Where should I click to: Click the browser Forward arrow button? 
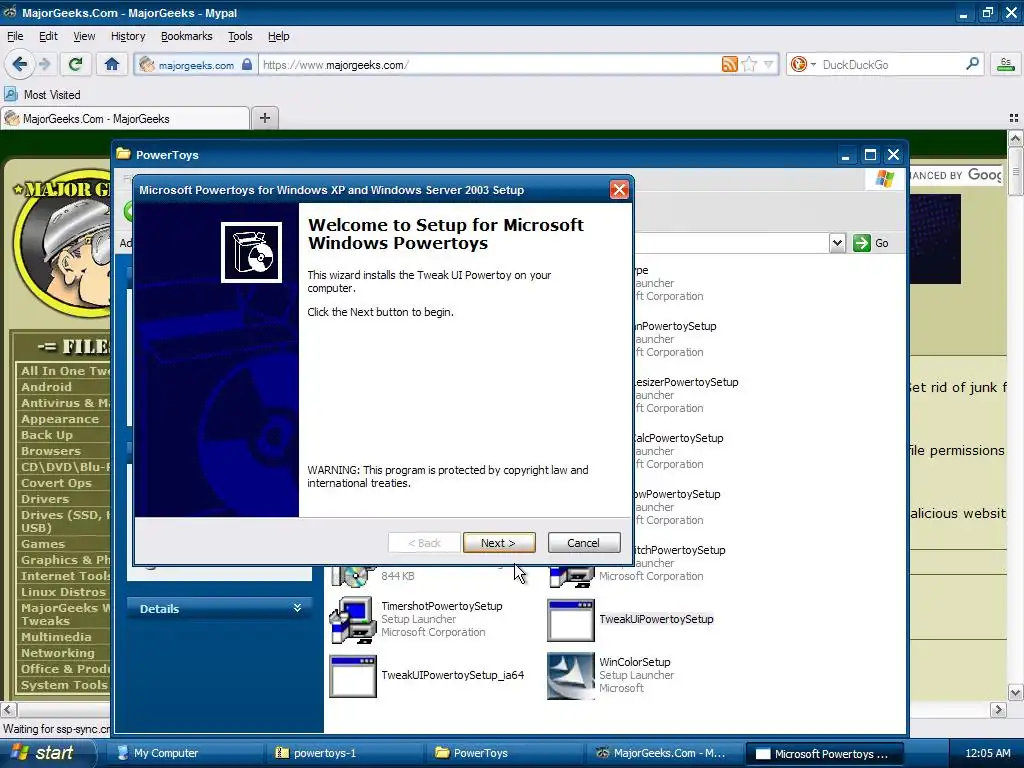[x=44, y=64]
